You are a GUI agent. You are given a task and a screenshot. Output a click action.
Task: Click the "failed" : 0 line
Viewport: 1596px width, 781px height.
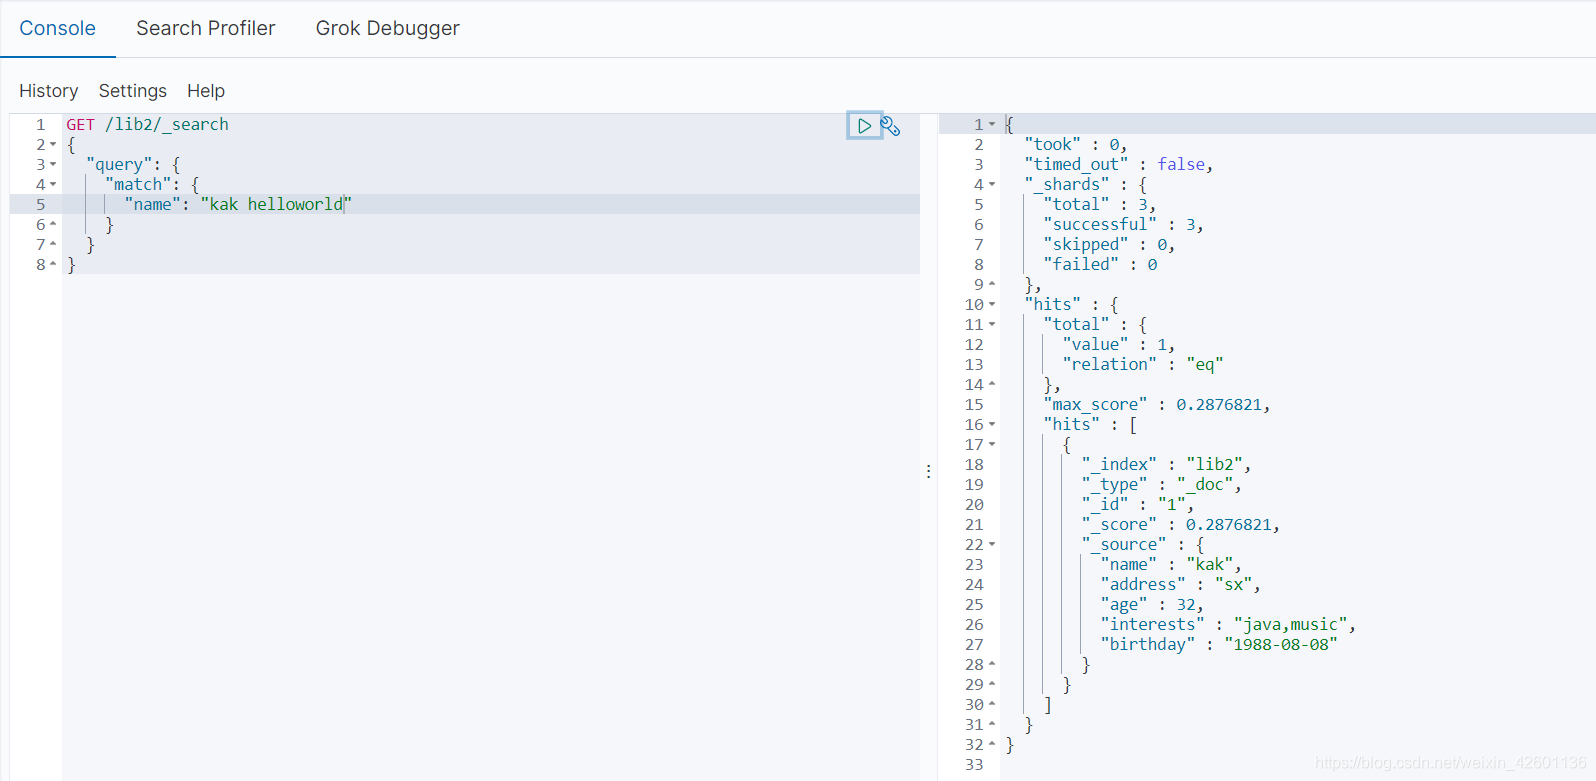pos(1100,265)
